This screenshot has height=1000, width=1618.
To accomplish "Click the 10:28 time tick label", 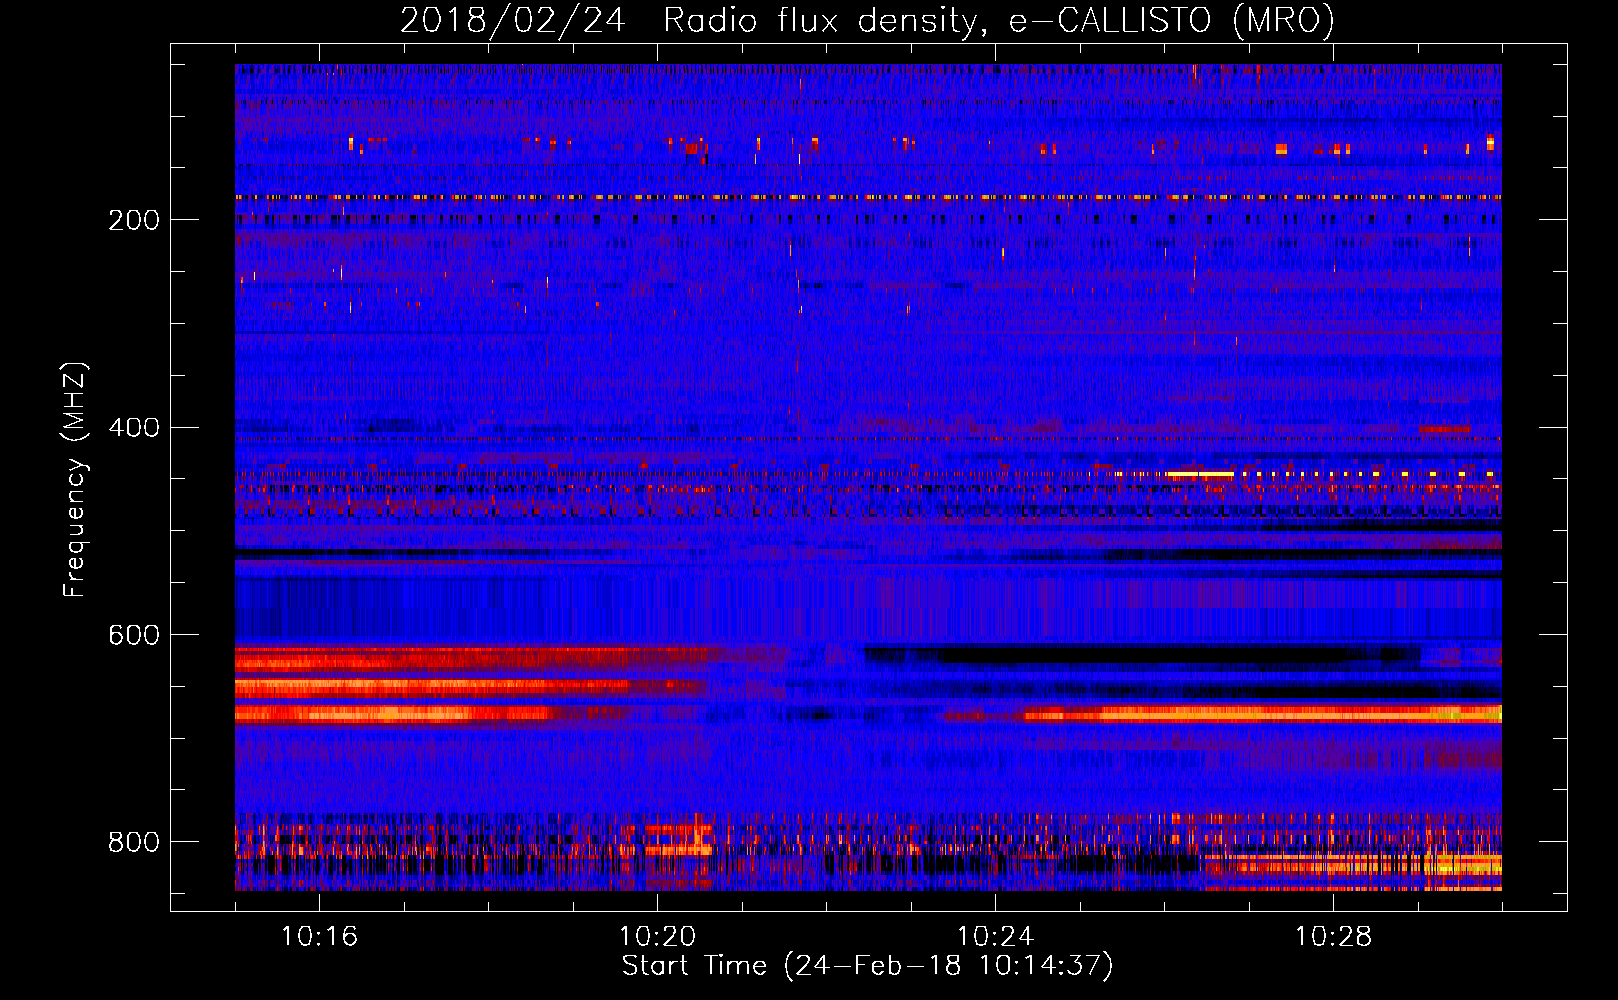I will pos(1333,936).
